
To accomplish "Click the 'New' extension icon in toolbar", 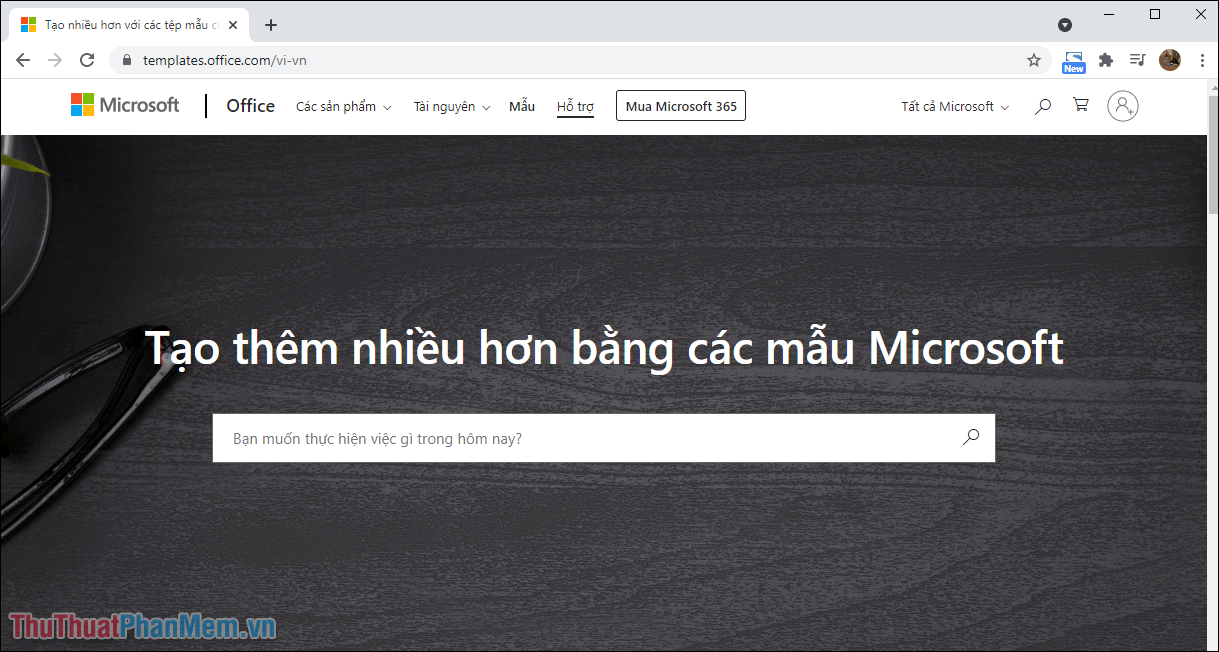I will 1073,60.
